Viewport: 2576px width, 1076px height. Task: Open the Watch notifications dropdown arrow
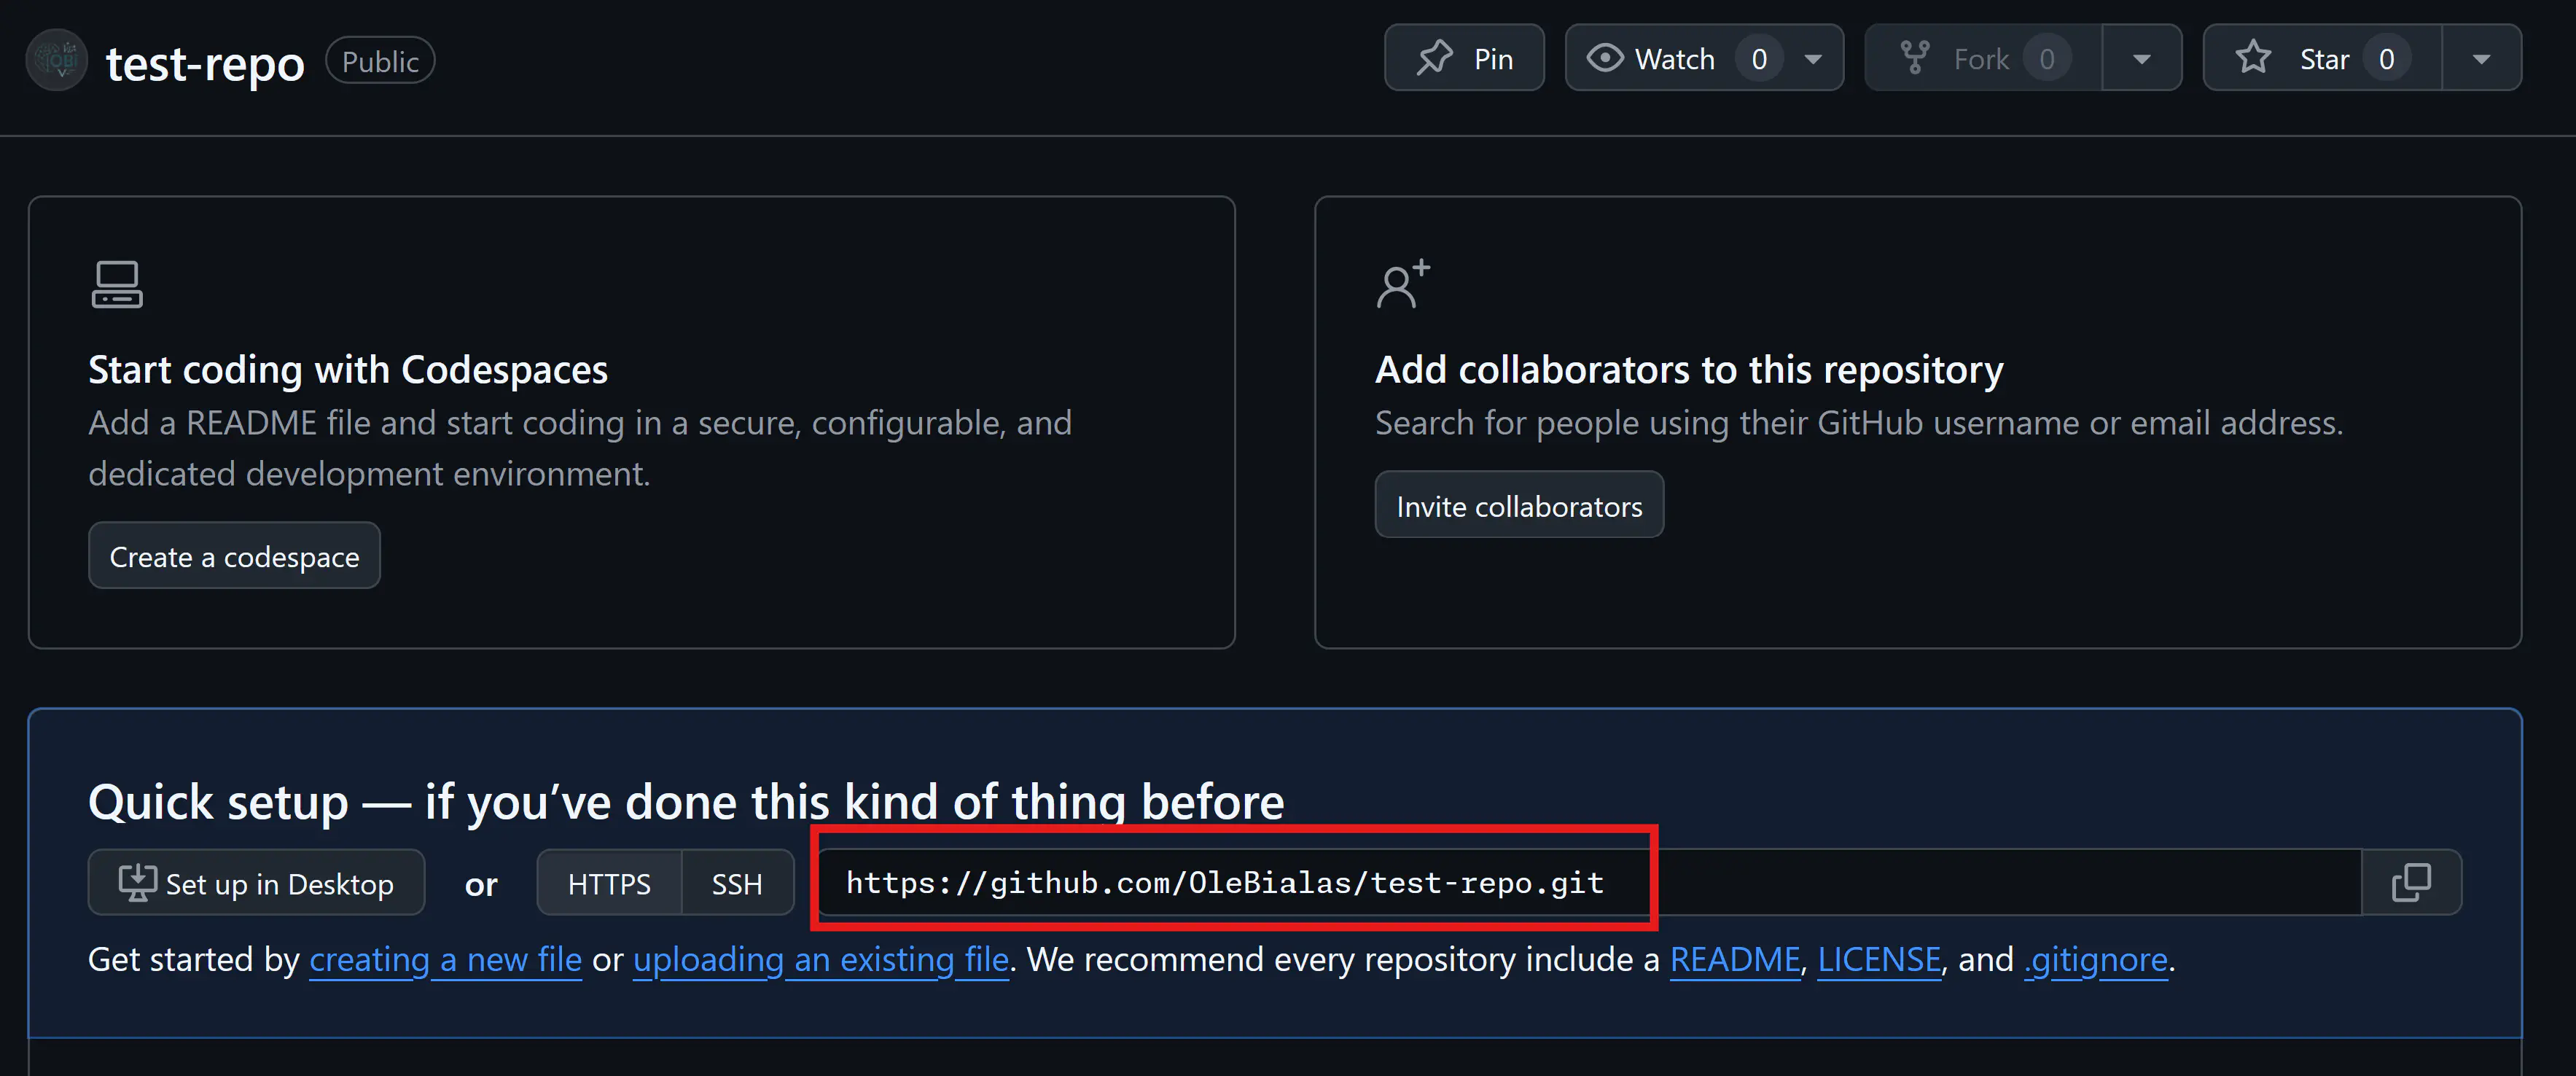tap(1813, 59)
